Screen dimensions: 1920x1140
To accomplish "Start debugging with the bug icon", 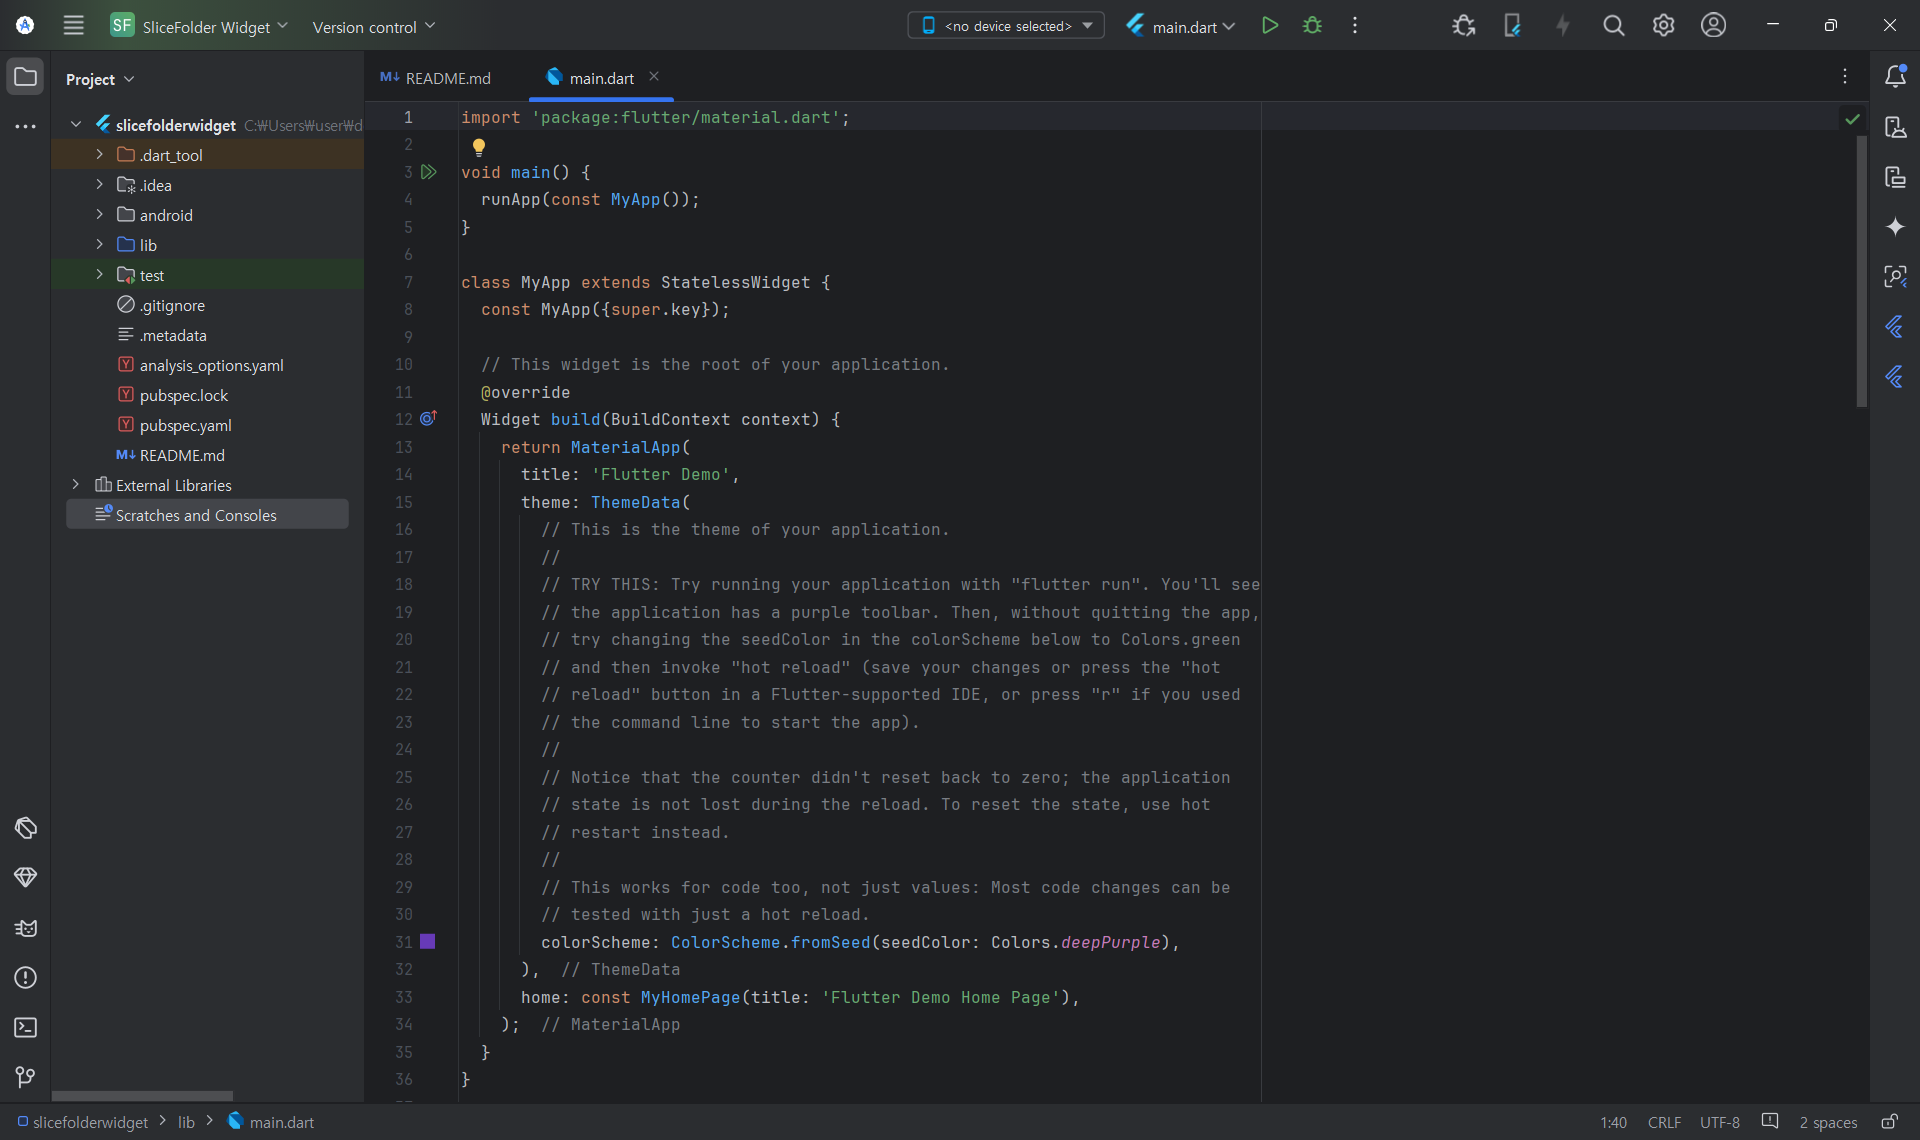I will [1313, 26].
